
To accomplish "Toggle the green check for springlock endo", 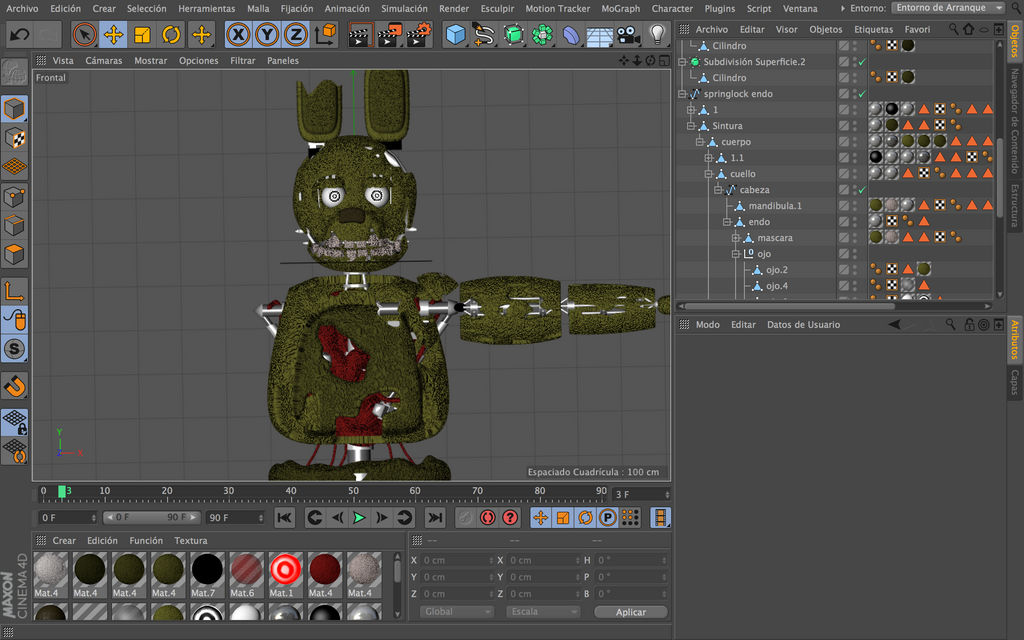I will [862, 94].
